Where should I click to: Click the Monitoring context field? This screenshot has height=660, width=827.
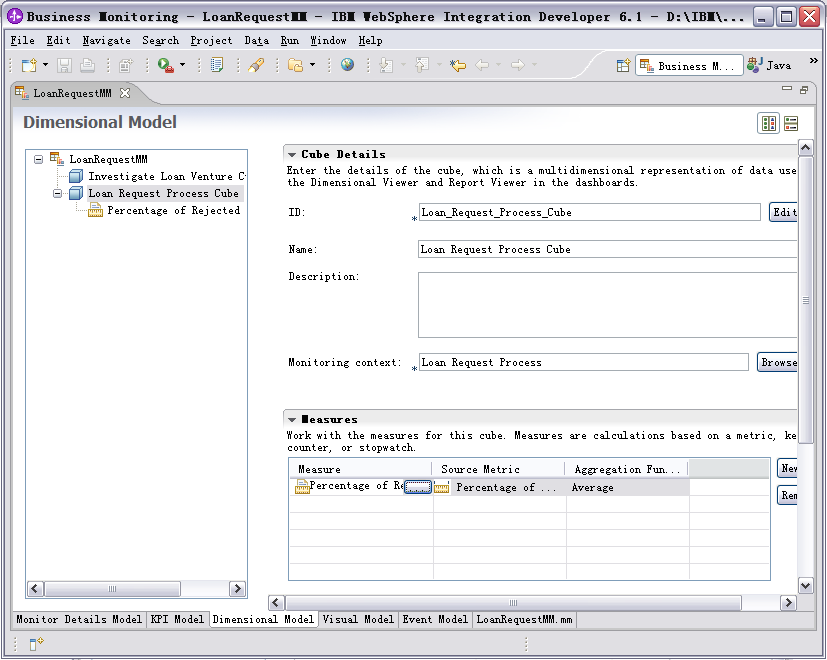[x=583, y=362]
